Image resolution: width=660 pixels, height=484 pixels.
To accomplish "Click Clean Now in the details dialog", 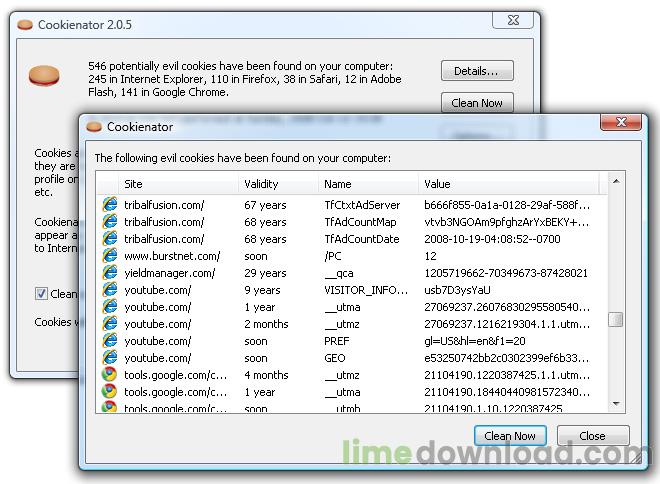I will point(510,436).
